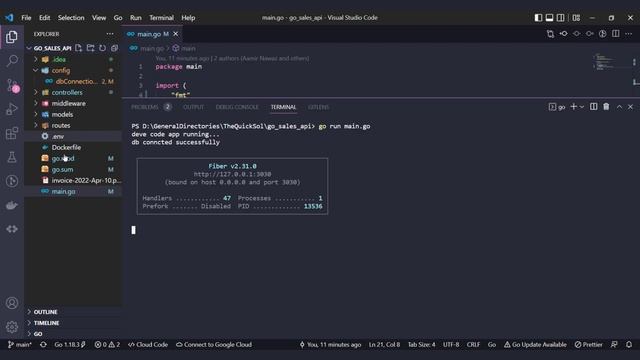
Task: Click Ln 21, Col 8 position
Action: coord(384,344)
